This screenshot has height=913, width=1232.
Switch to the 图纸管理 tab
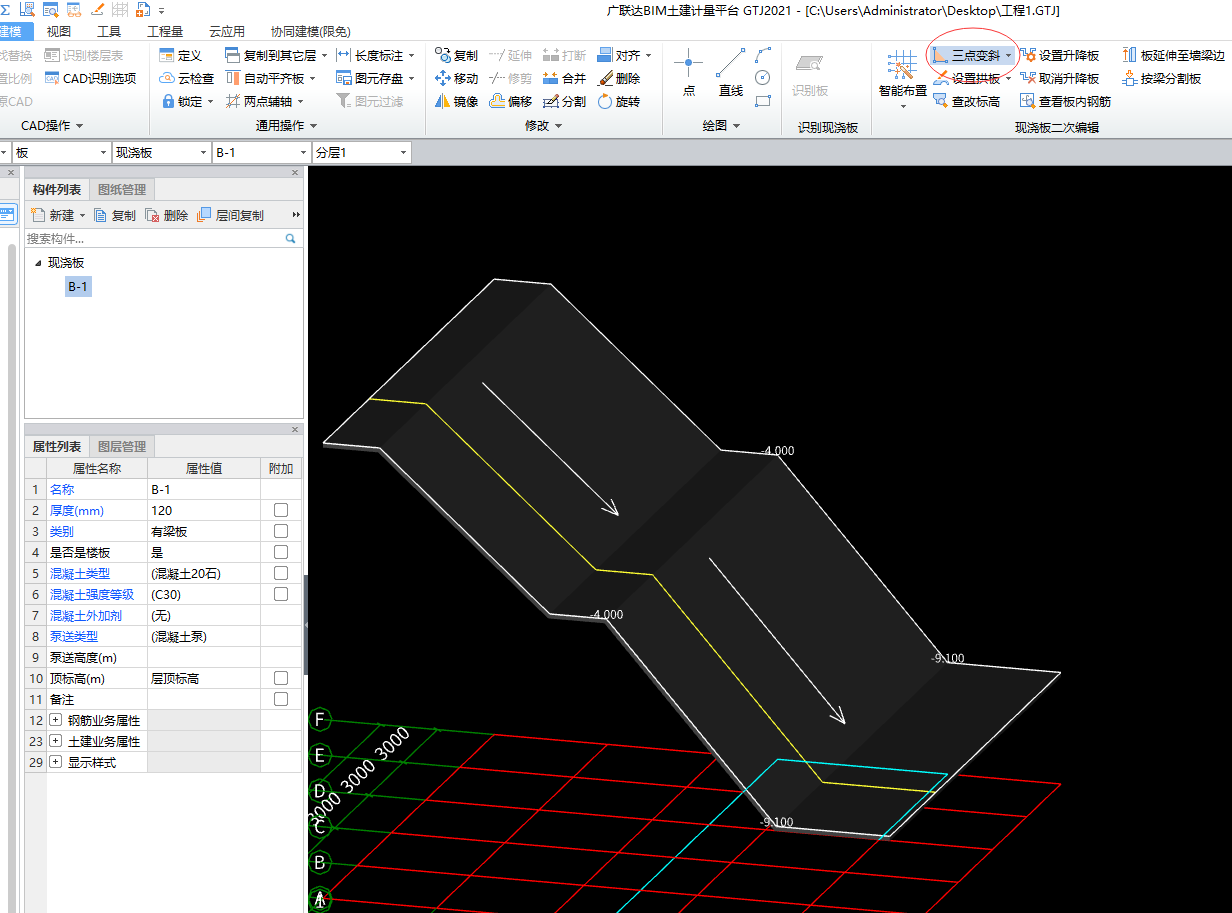coord(121,190)
